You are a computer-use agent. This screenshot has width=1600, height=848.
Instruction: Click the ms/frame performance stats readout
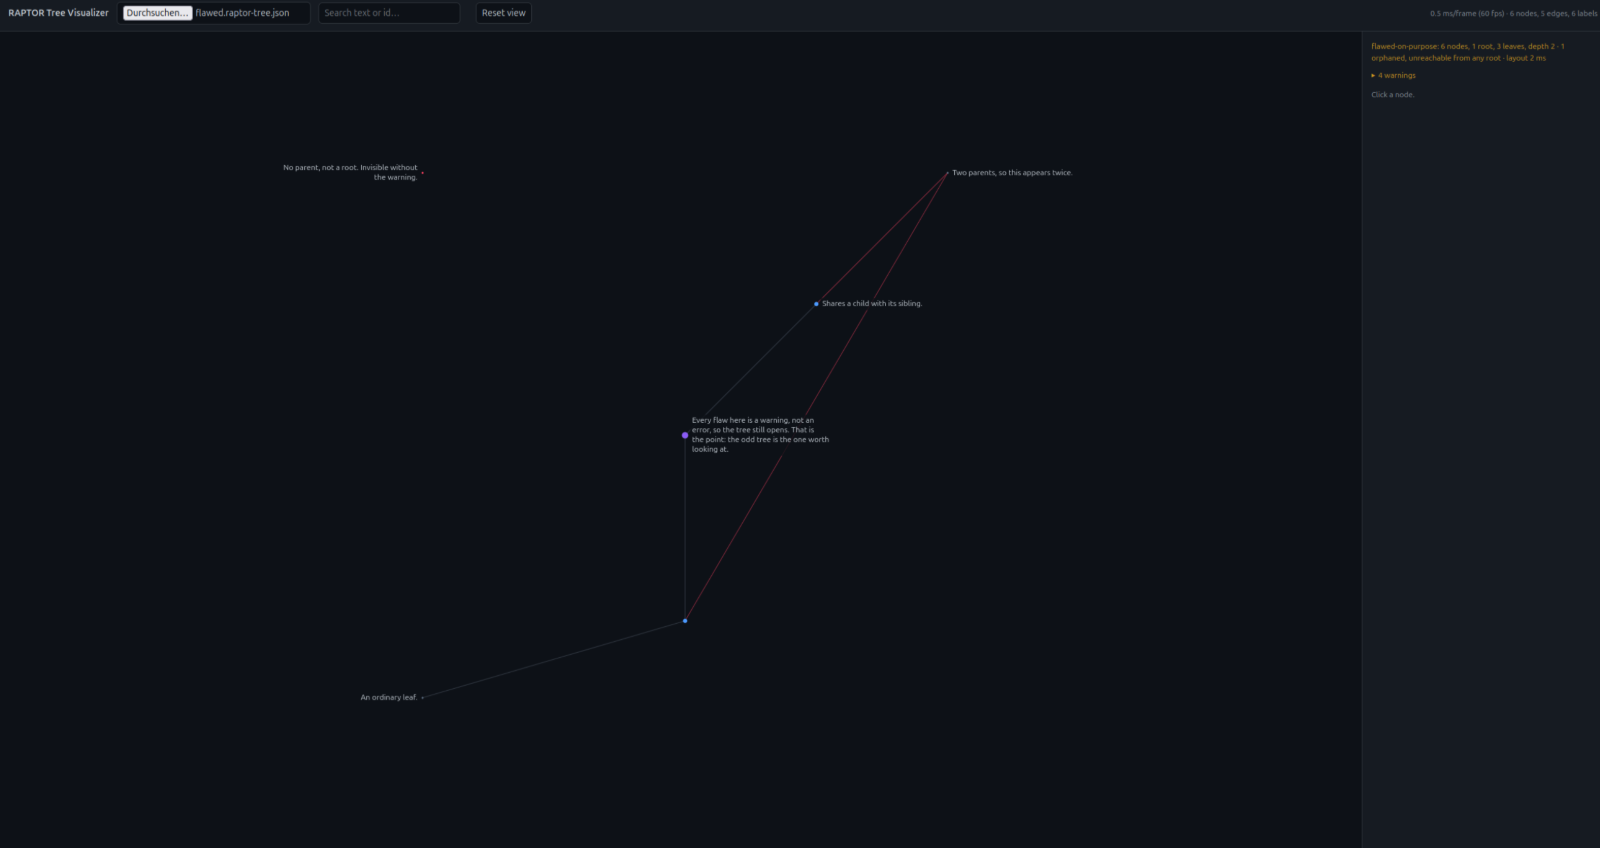pyautogui.click(x=1513, y=14)
